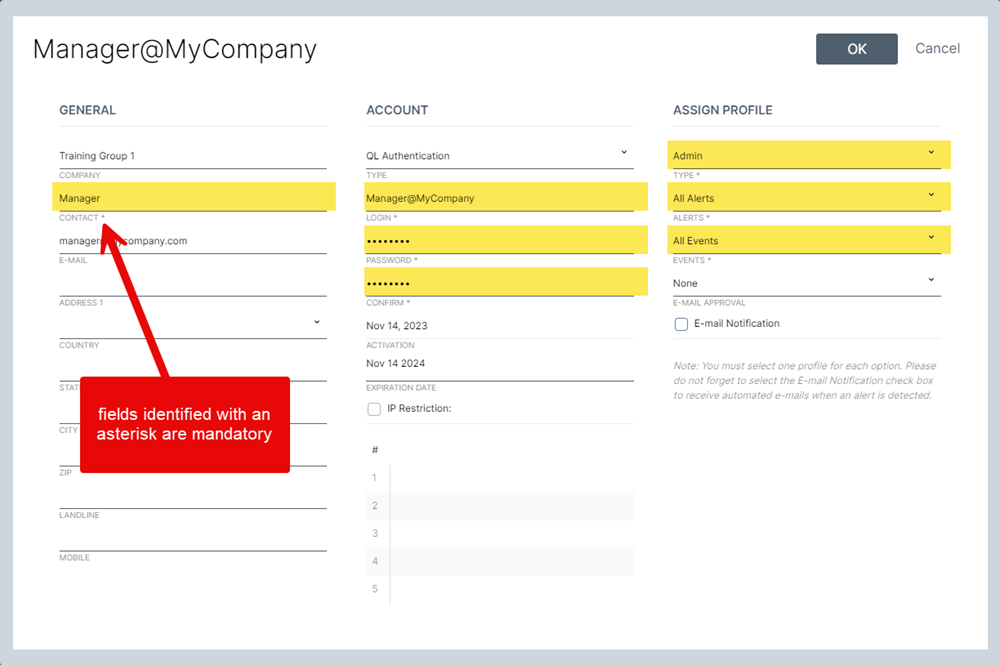Click the OK button

(x=857, y=49)
